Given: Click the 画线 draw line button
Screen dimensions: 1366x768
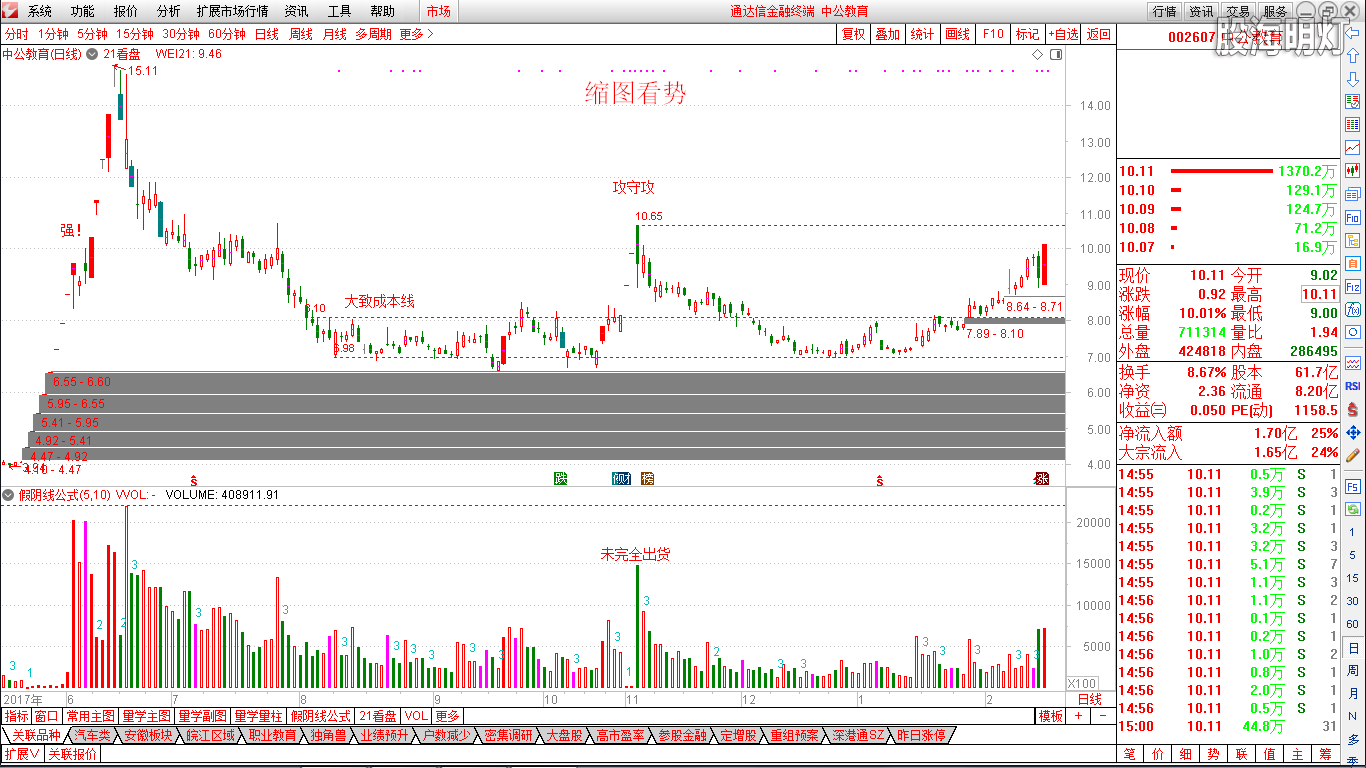Looking at the screenshot, I should (957, 34).
